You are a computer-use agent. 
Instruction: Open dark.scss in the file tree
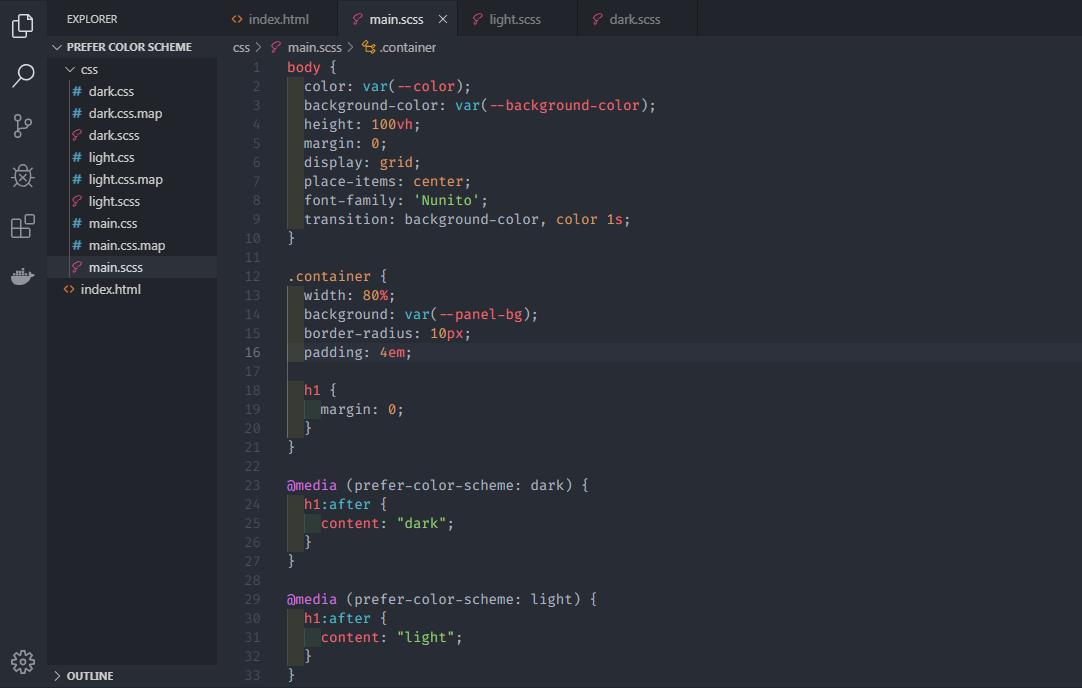(x=132, y=135)
